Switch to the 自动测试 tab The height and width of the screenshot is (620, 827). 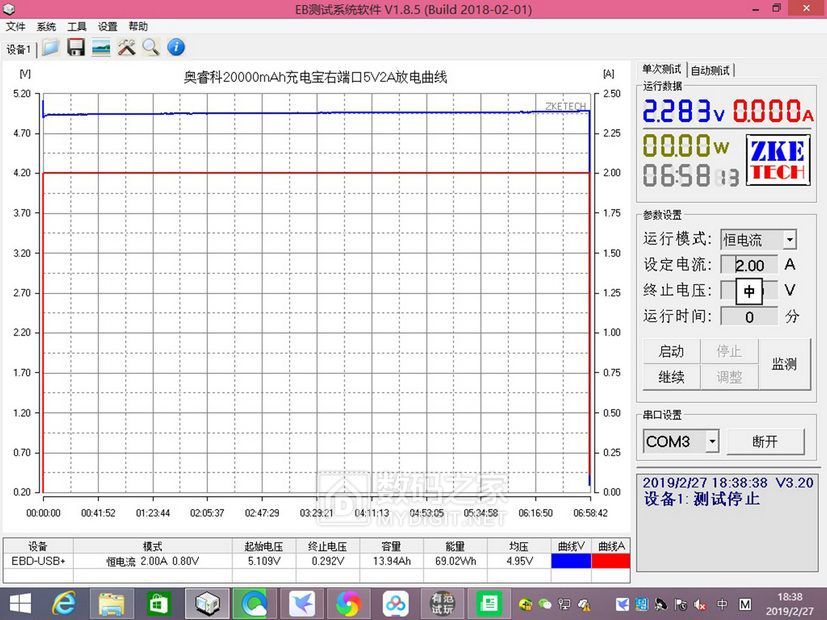pyautogui.click(x=711, y=70)
